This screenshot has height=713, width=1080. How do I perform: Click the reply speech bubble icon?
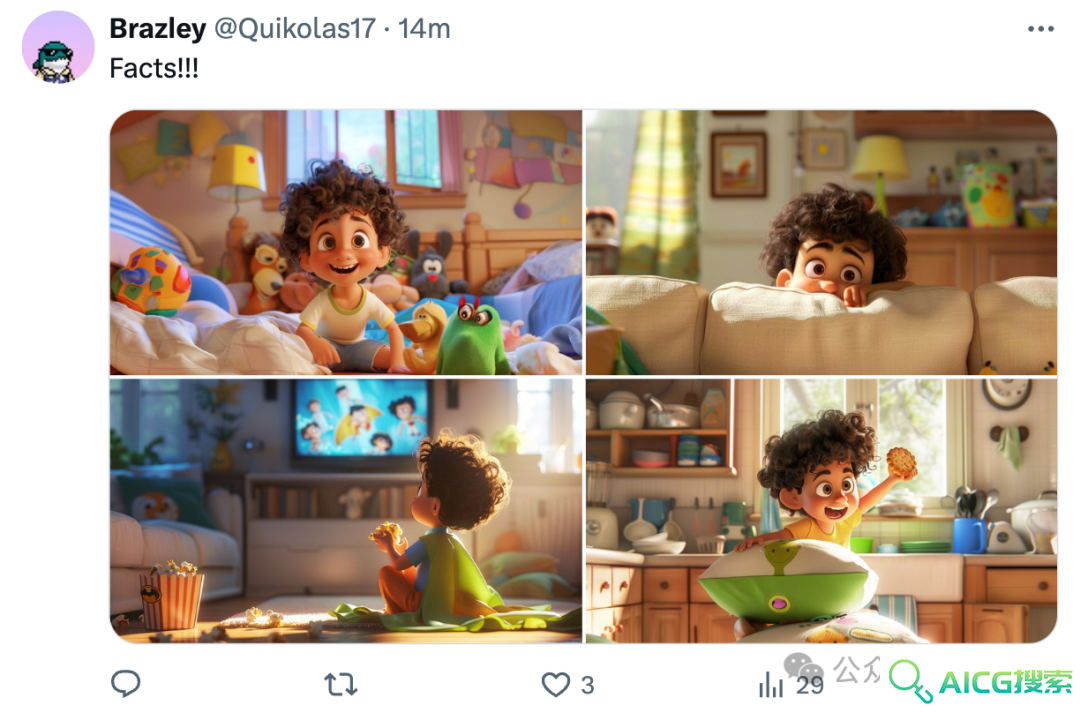tap(126, 683)
